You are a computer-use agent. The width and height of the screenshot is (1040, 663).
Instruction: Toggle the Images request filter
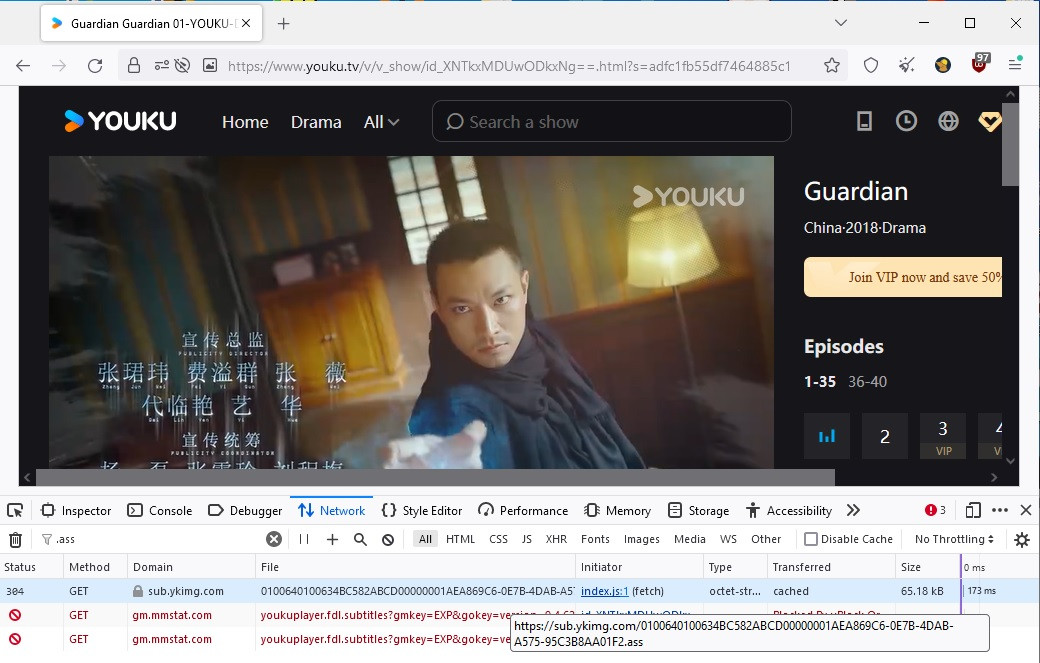coord(641,539)
